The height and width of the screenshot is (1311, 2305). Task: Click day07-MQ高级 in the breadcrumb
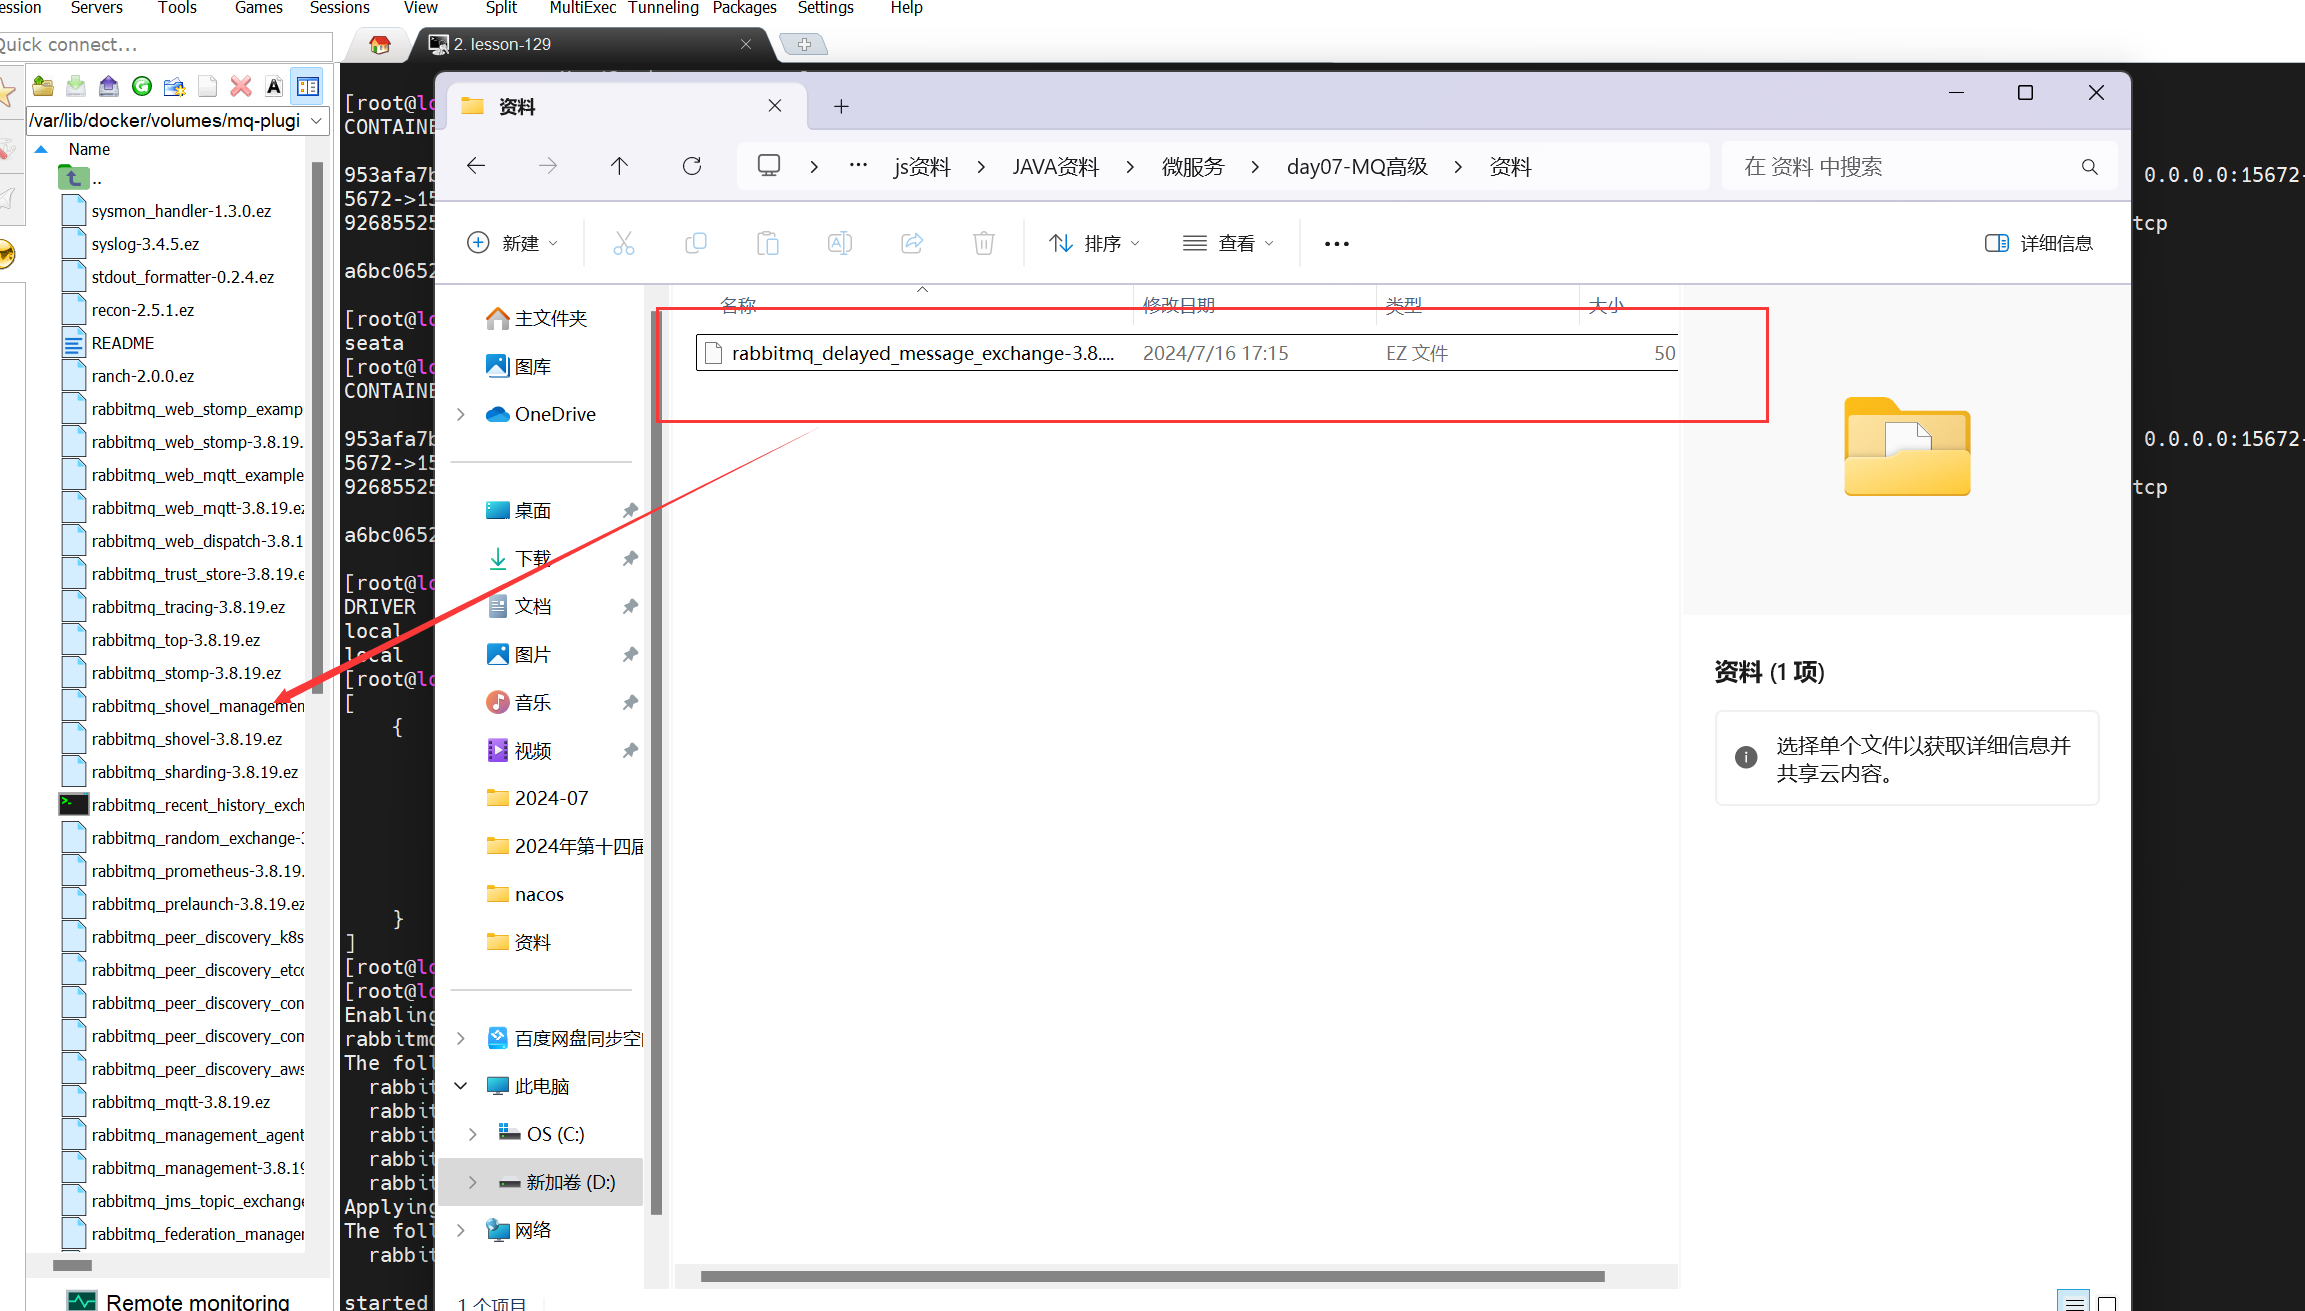pyautogui.click(x=1357, y=167)
